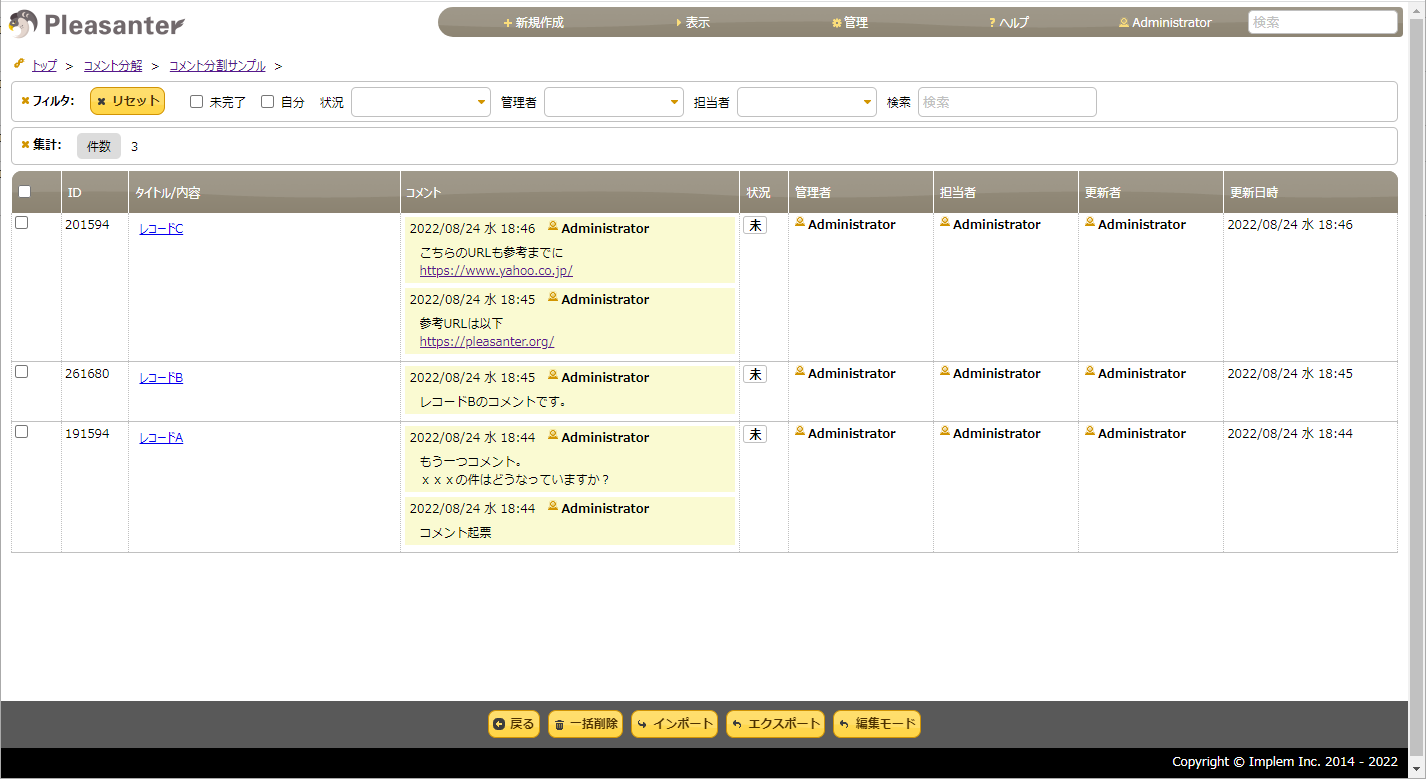Viewport: 1426px width, 779px height.
Task: Click the 検索 filter input field
Action: pos(1007,101)
